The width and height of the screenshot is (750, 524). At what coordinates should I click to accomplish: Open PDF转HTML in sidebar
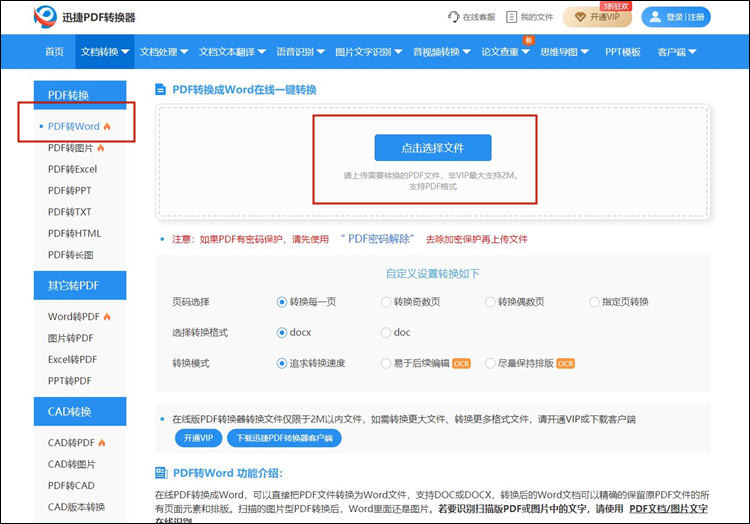pos(74,233)
